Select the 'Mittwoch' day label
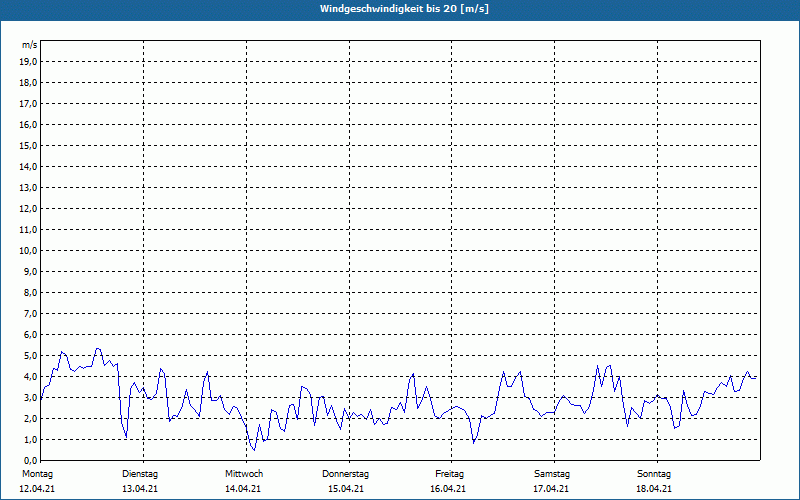800x500 pixels. click(244, 474)
